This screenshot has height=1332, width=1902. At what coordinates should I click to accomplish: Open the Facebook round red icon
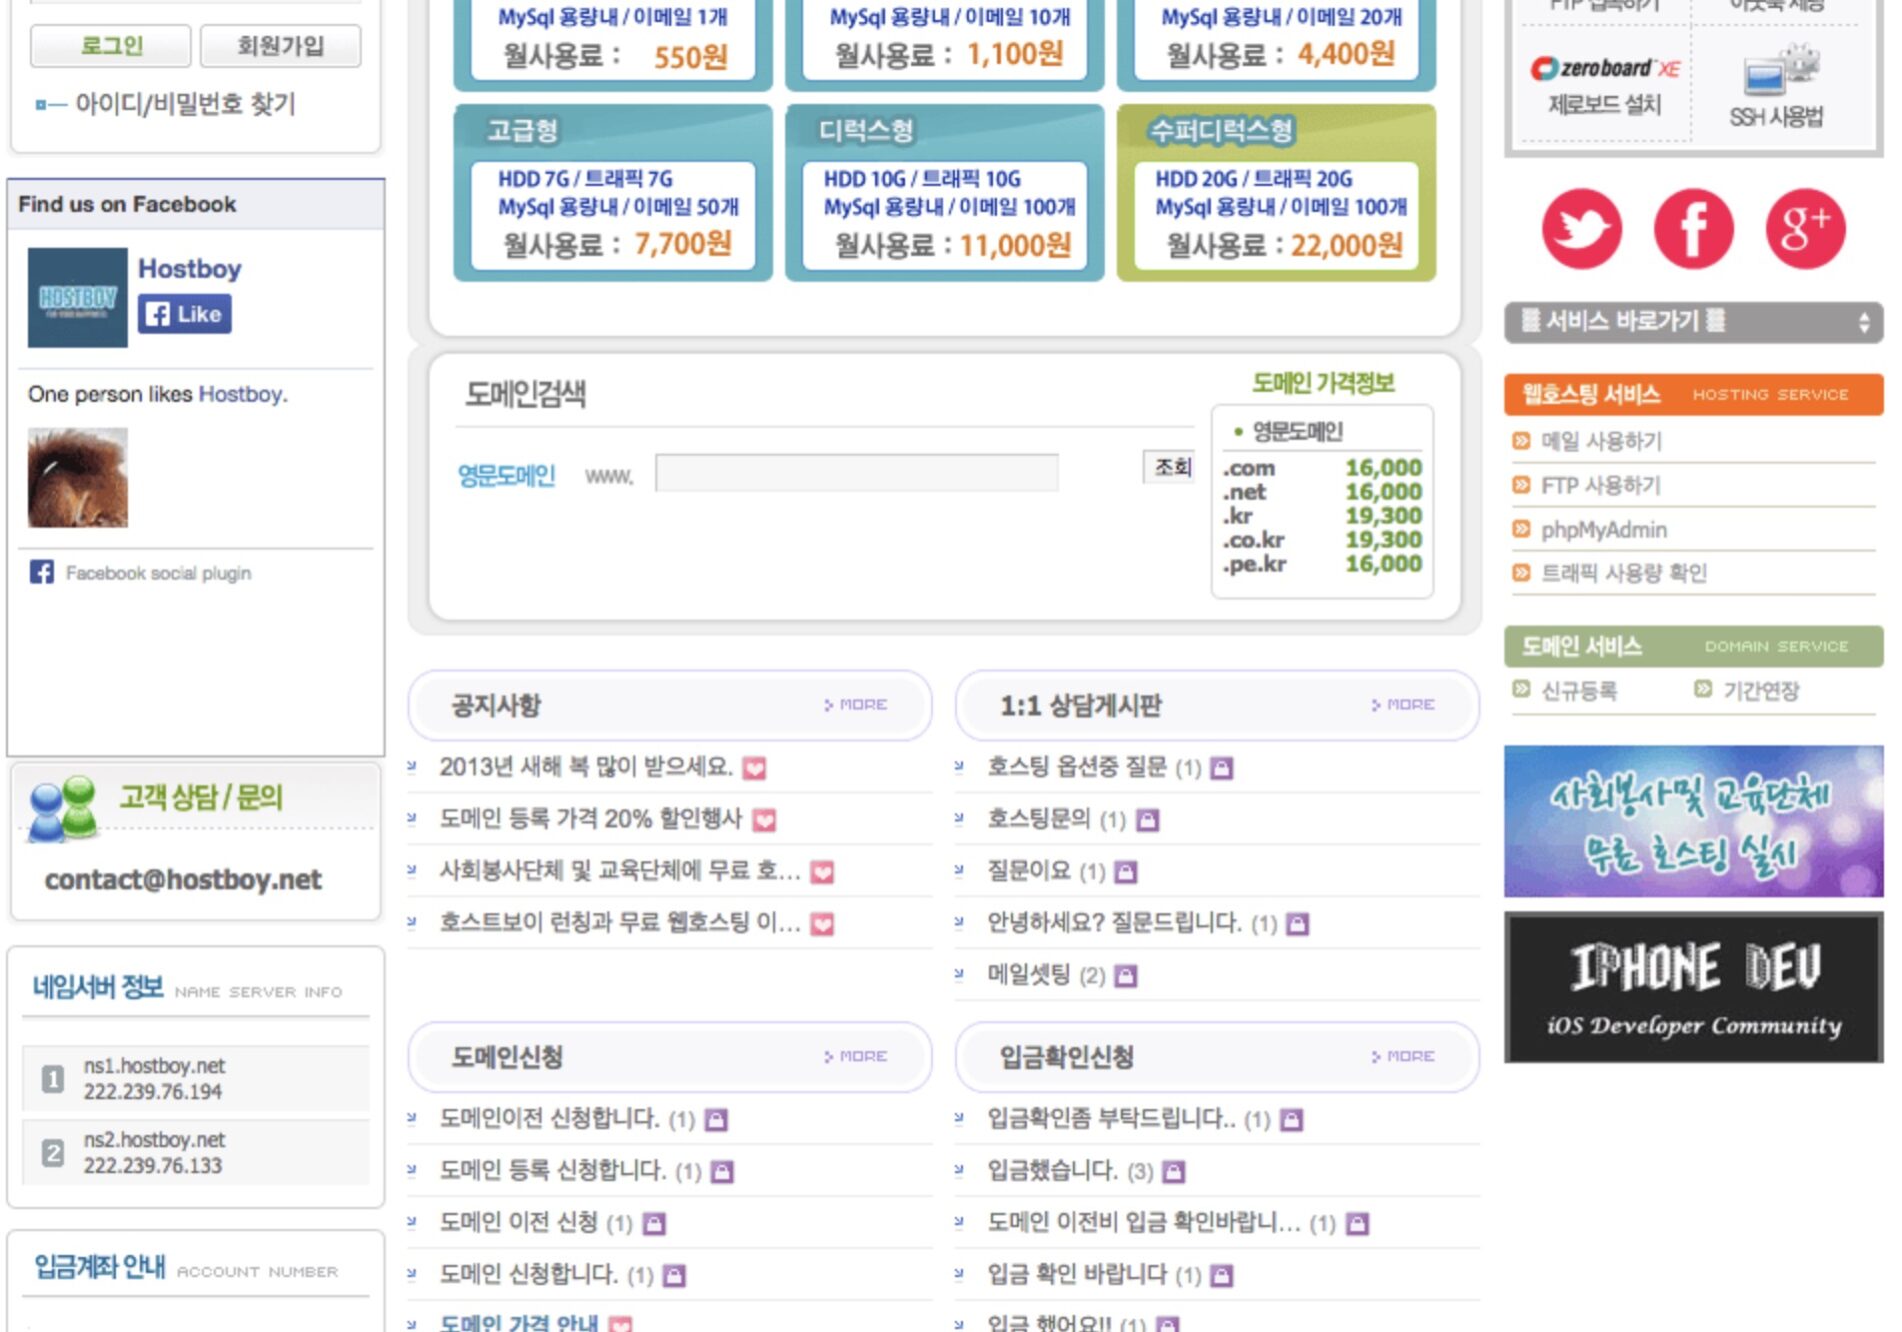coord(1693,229)
